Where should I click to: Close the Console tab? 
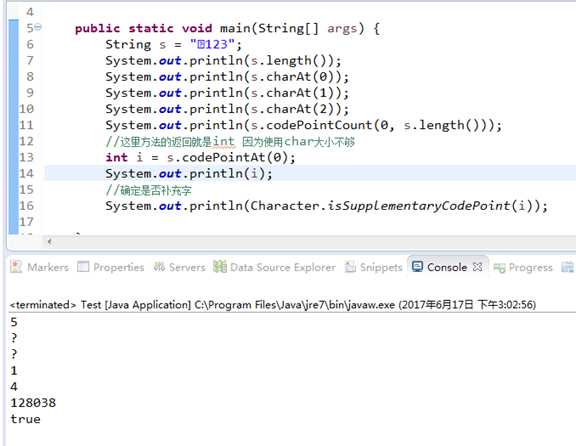[477, 267]
